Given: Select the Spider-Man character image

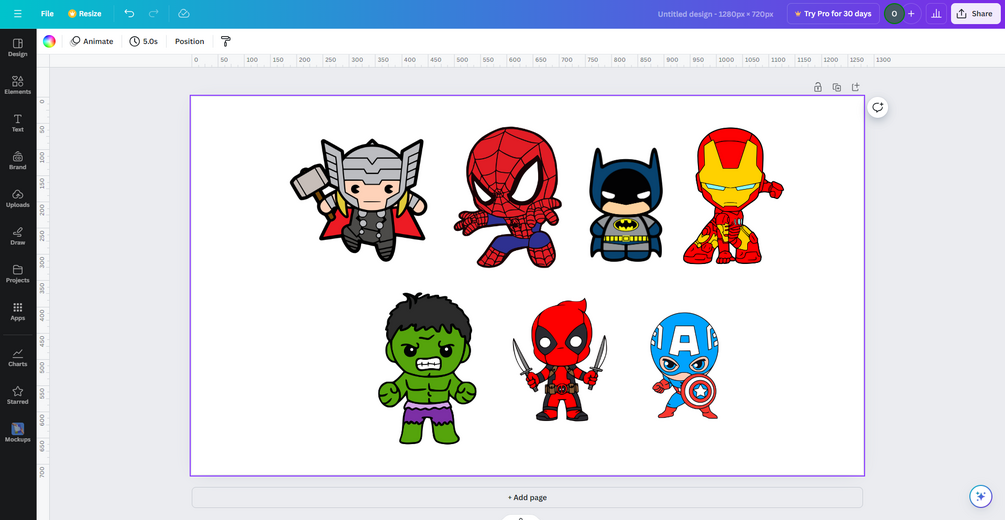Looking at the screenshot, I should click(x=508, y=197).
